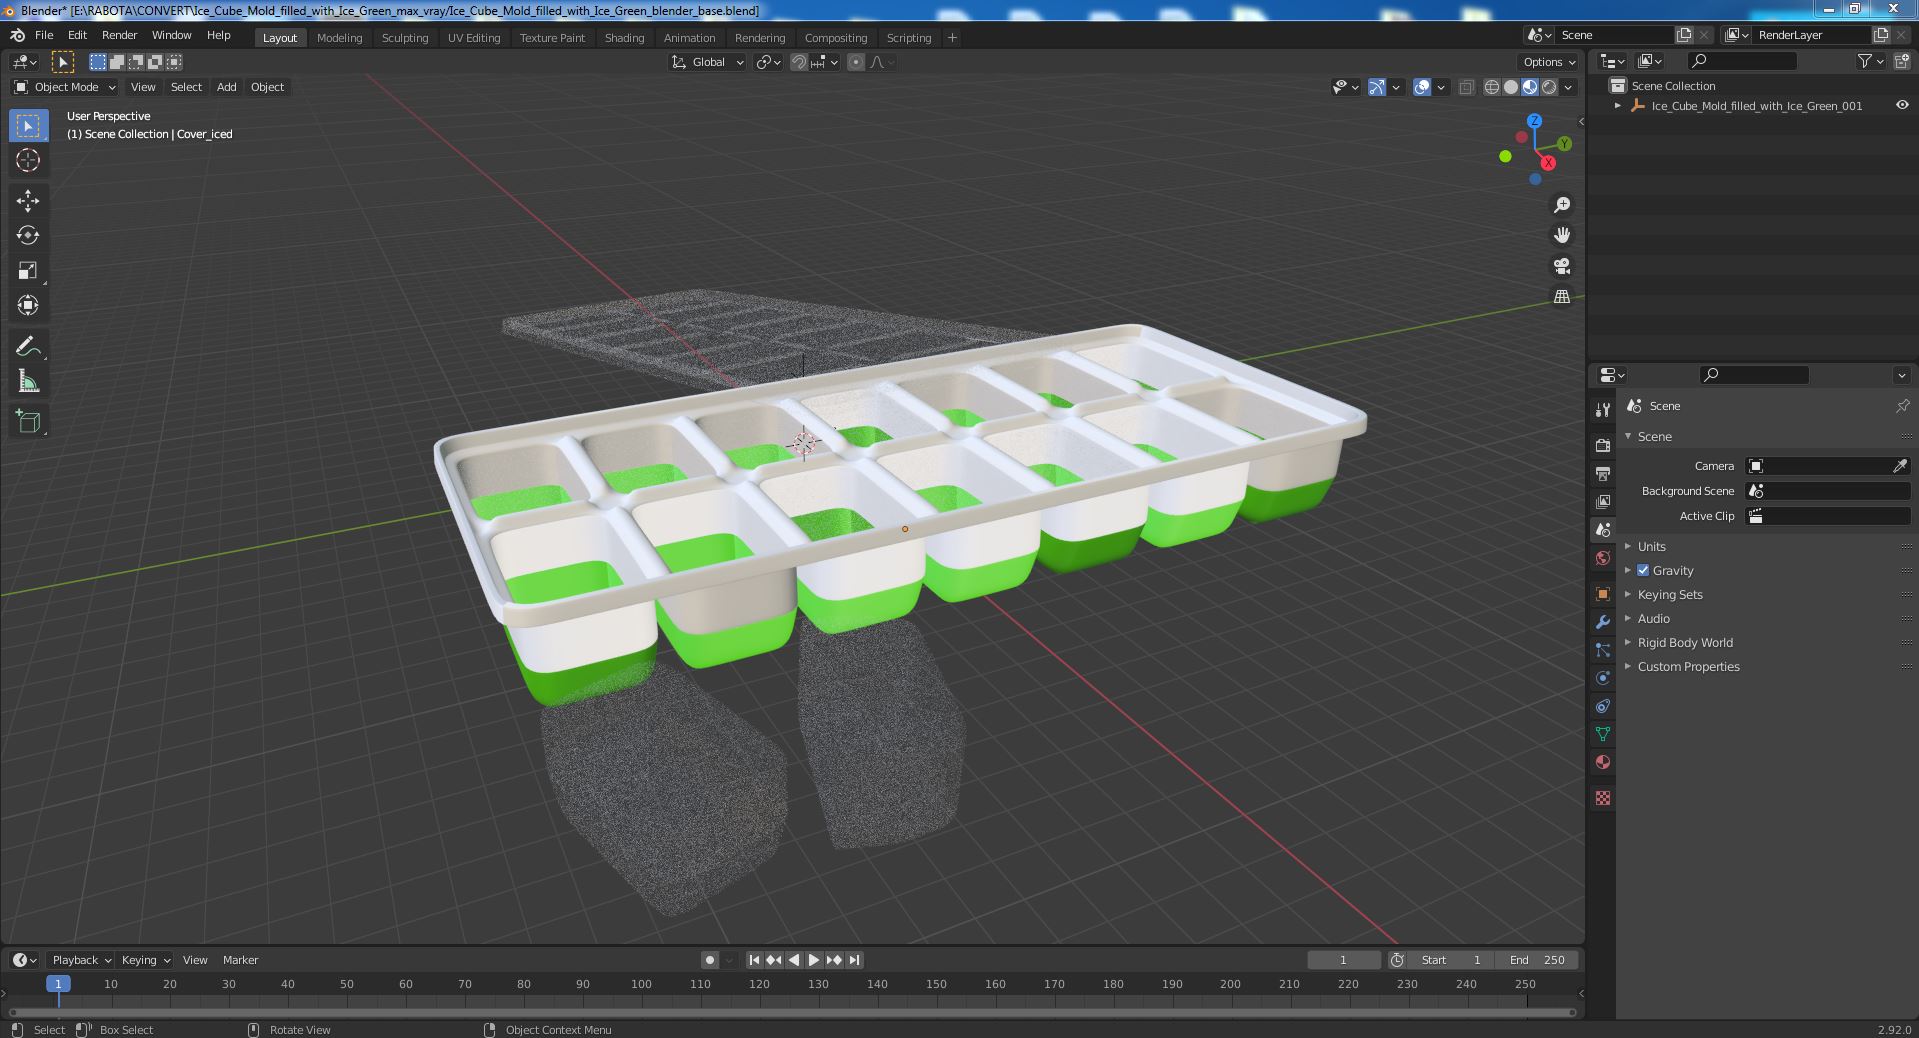Open the Output properties tab
Viewport: 1919px width, 1038px height.
pos(1603,473)
